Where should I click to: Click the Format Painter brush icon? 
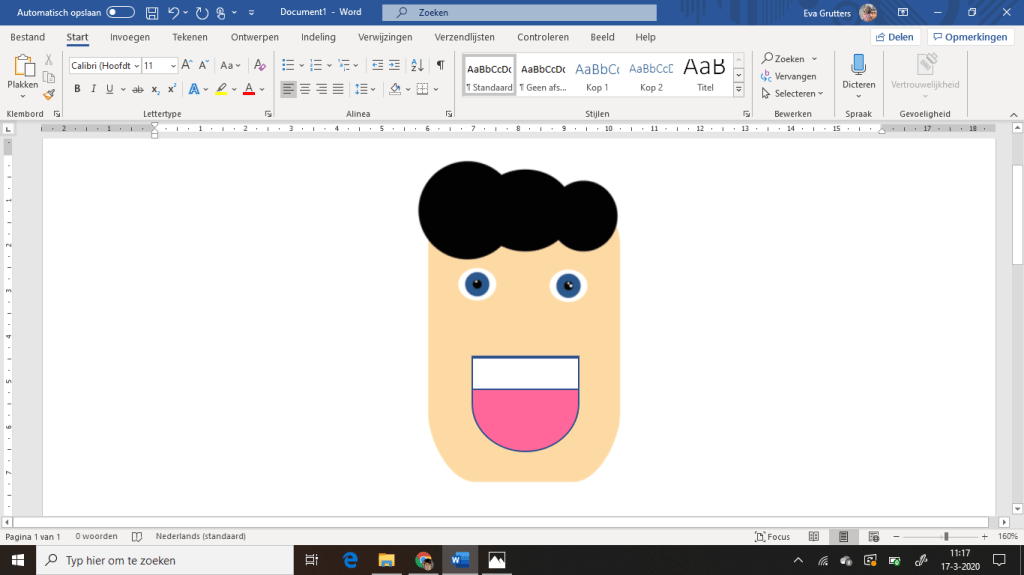click(49, 95)
